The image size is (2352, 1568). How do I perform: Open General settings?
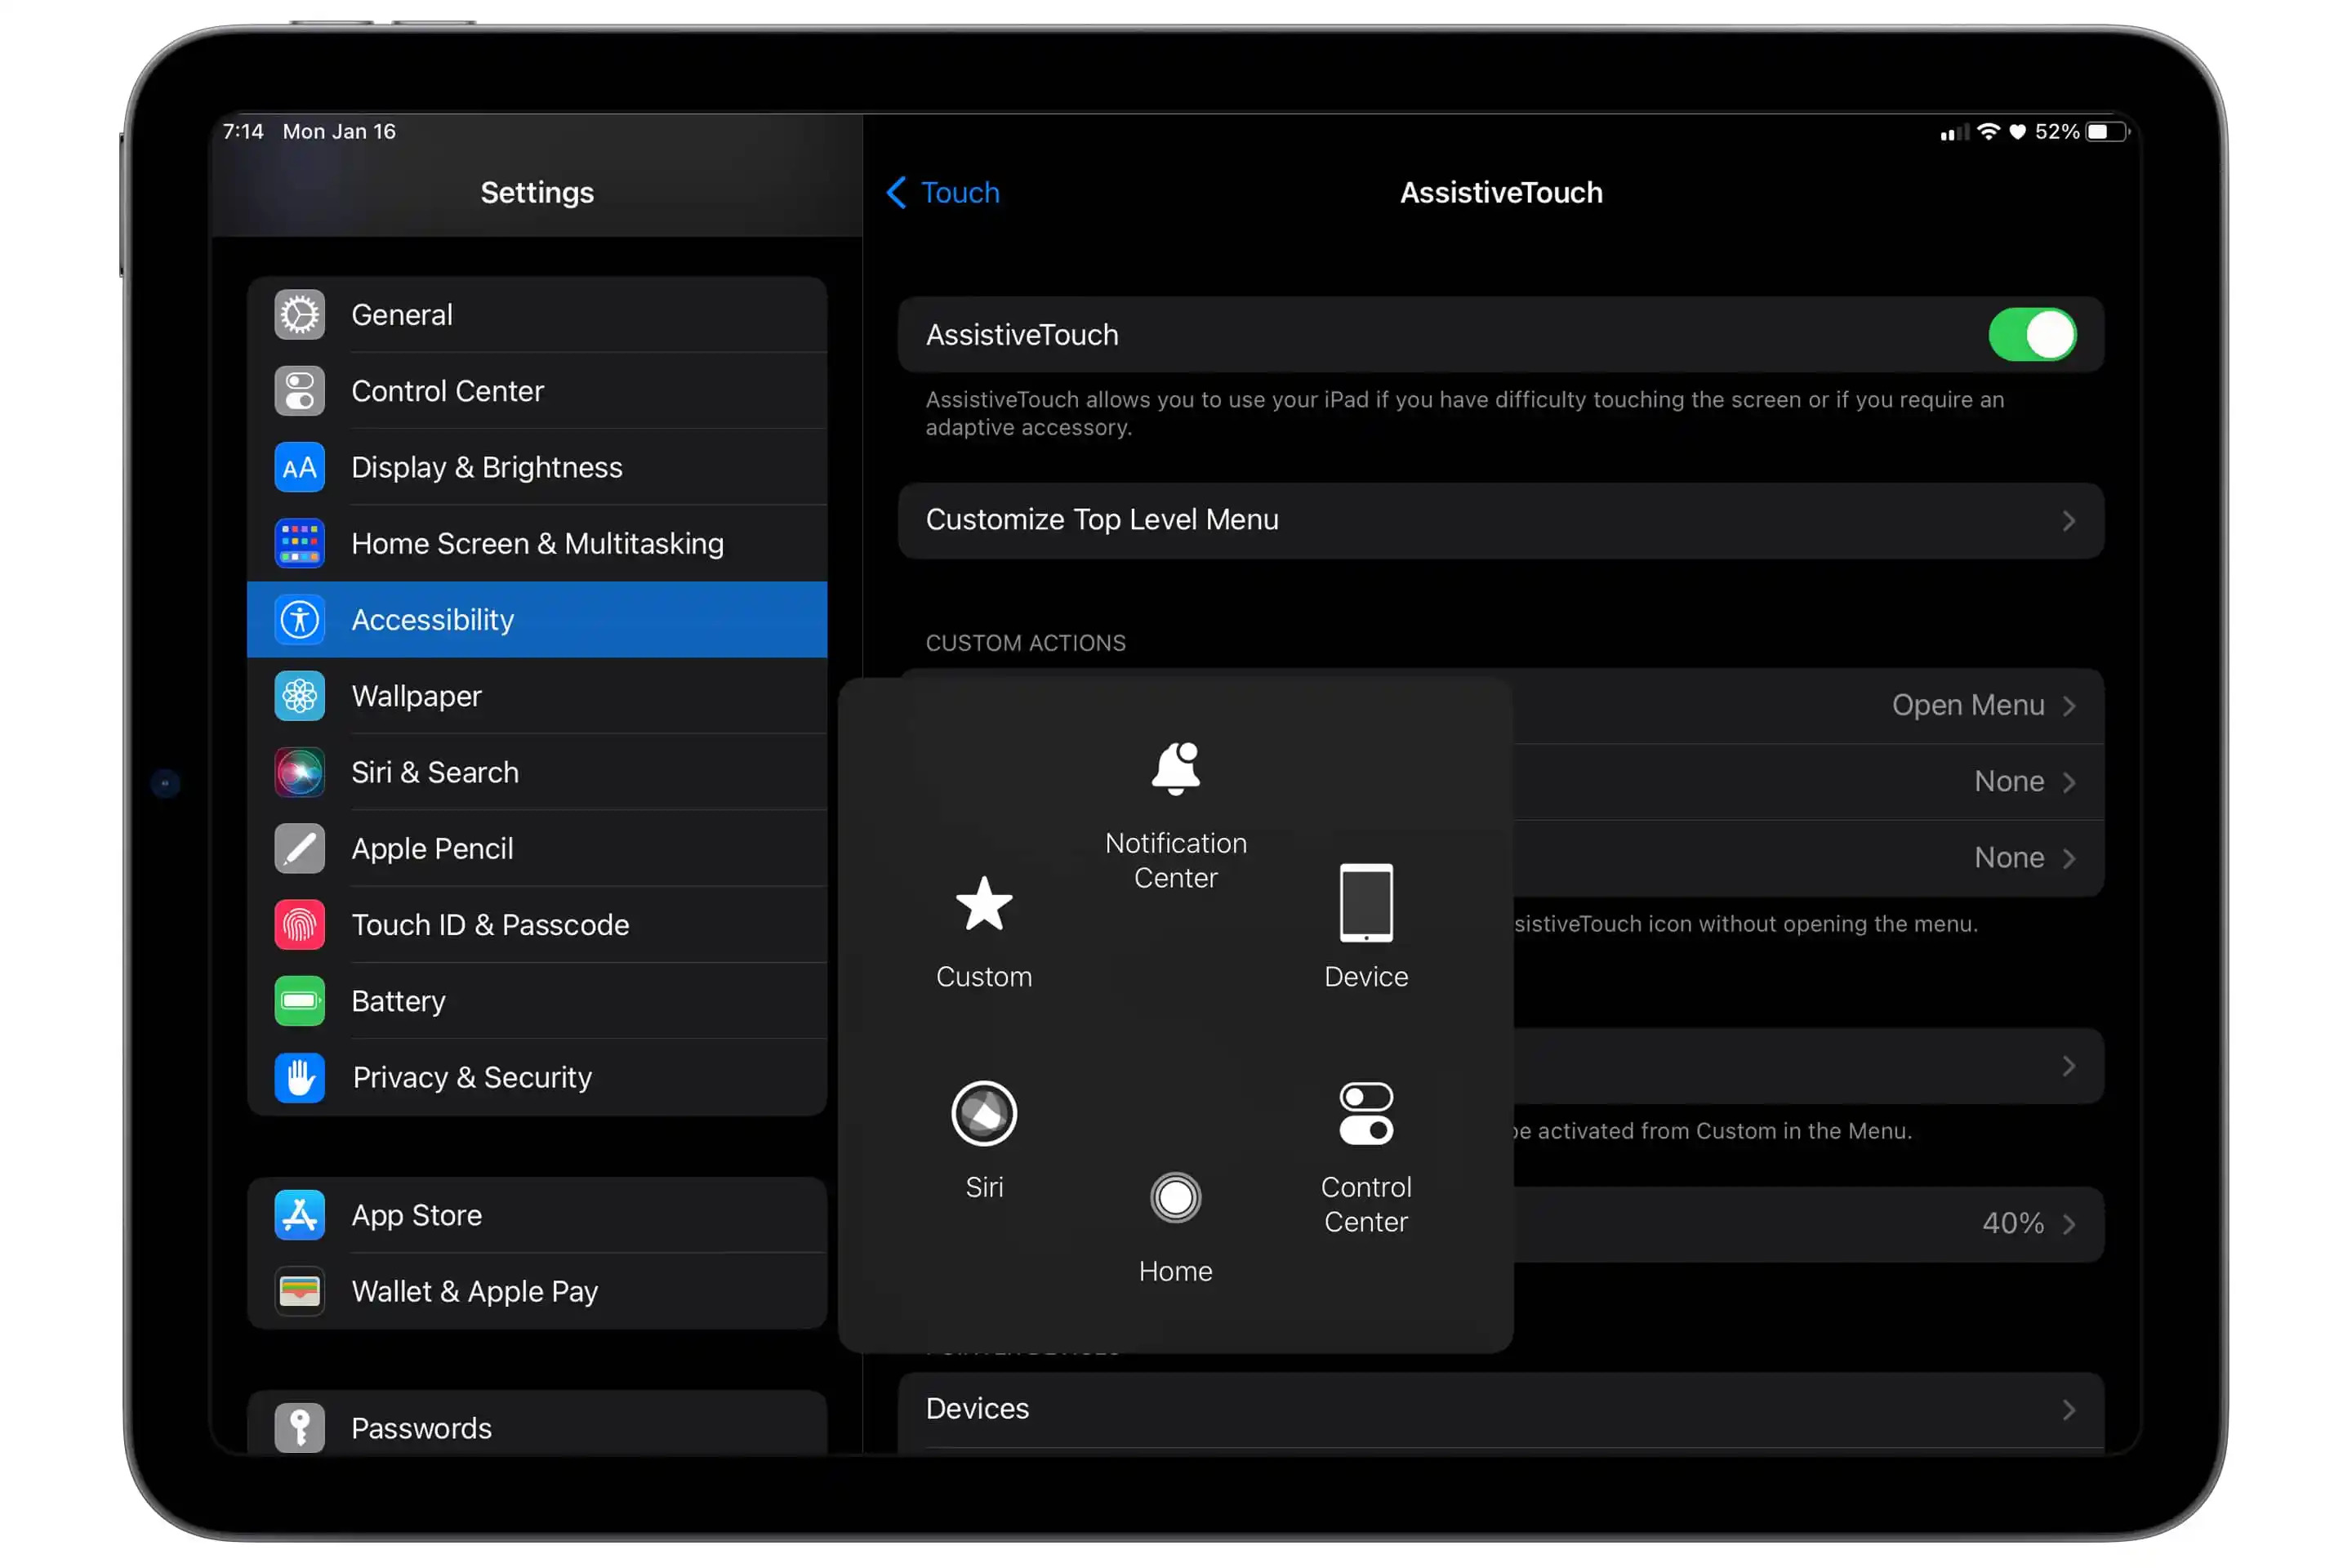pyautogui.click(x=537, y=315)
